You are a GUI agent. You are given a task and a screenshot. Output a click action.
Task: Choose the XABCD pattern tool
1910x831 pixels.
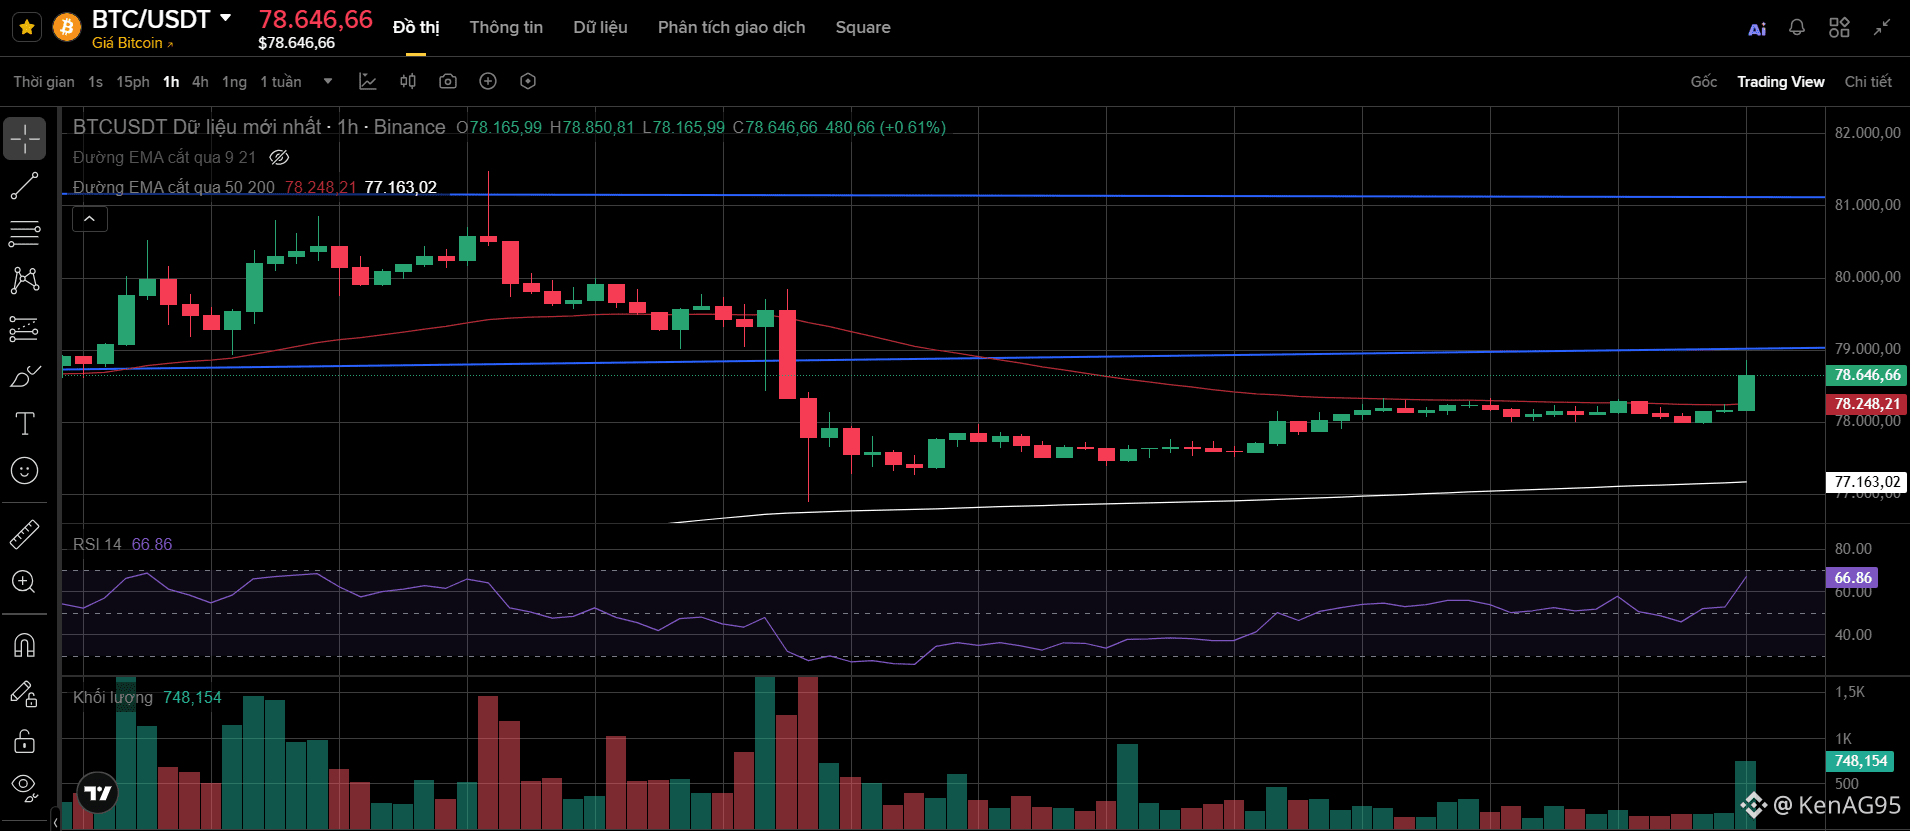pyautogui.click(x=24, y=280)
